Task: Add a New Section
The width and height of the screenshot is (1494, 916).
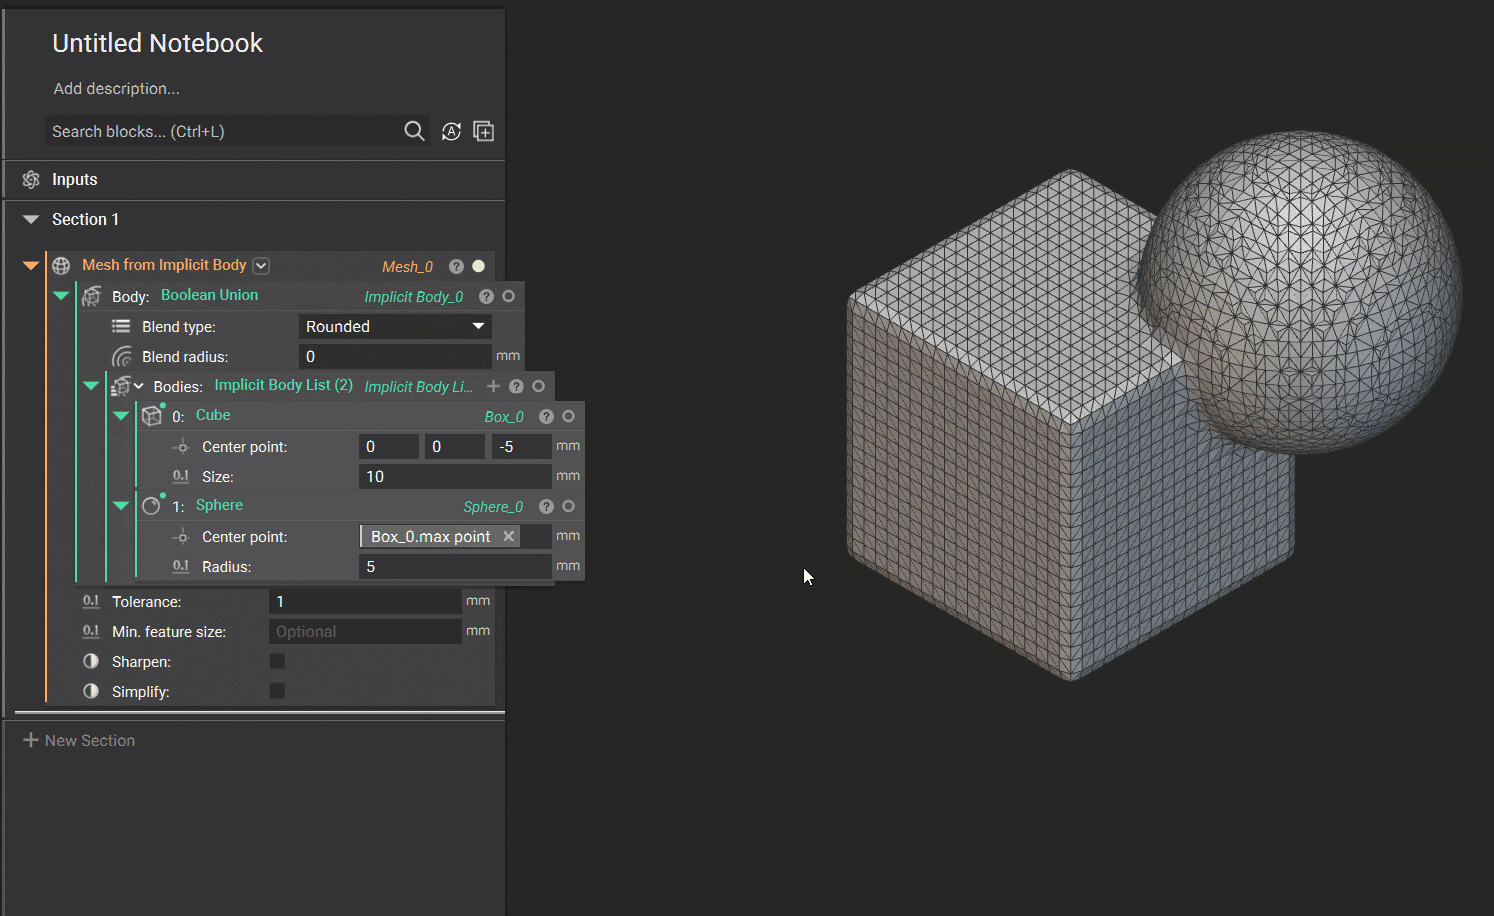Action: point(79,740)
